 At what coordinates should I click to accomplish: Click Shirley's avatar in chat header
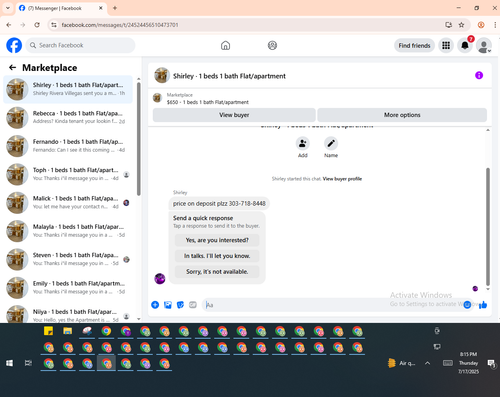coord(162,76)
